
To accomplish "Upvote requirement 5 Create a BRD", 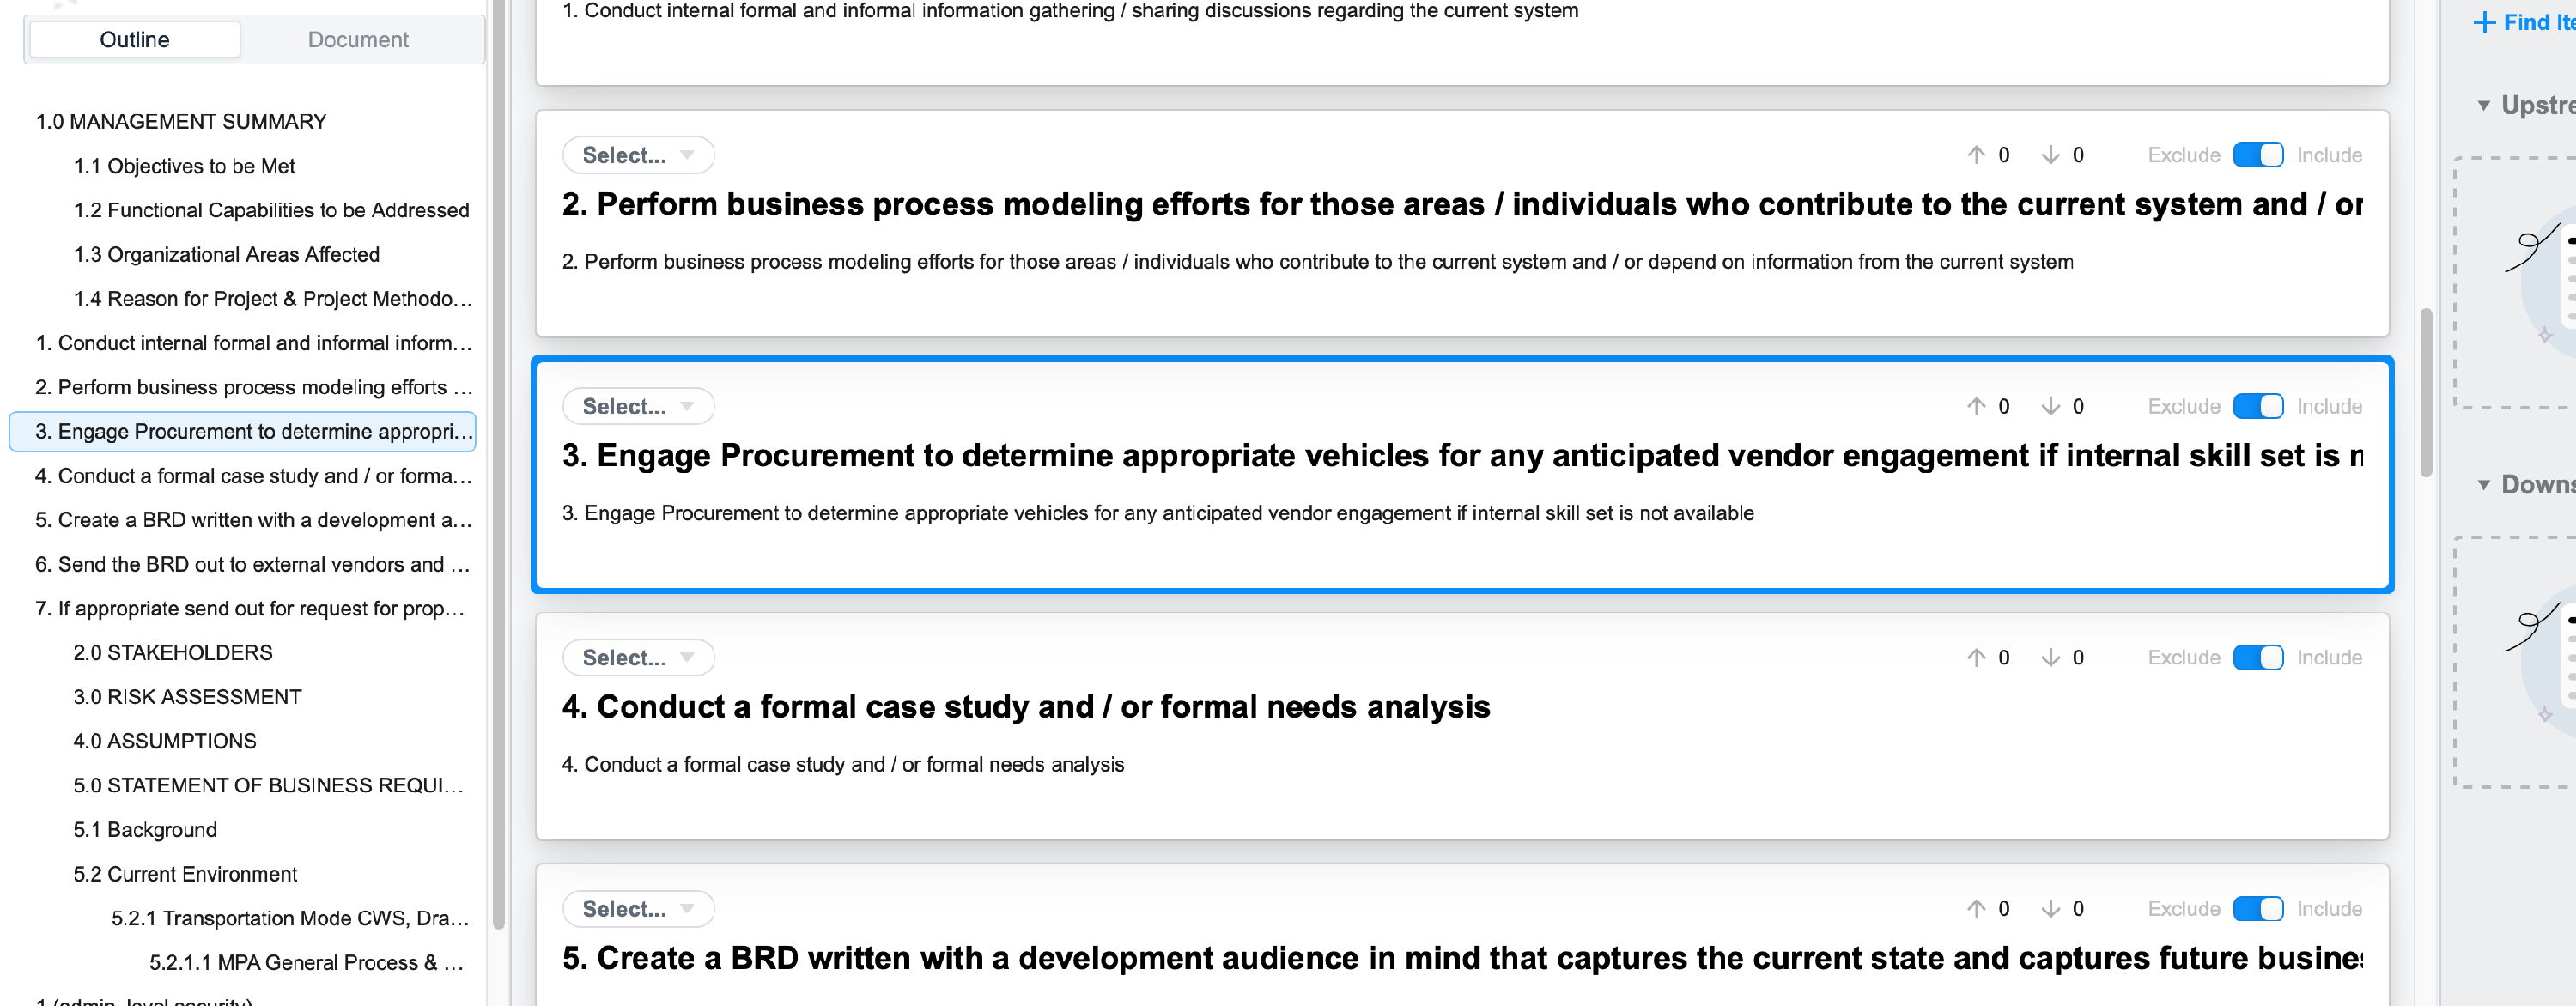I will [x=1975, y=908].
